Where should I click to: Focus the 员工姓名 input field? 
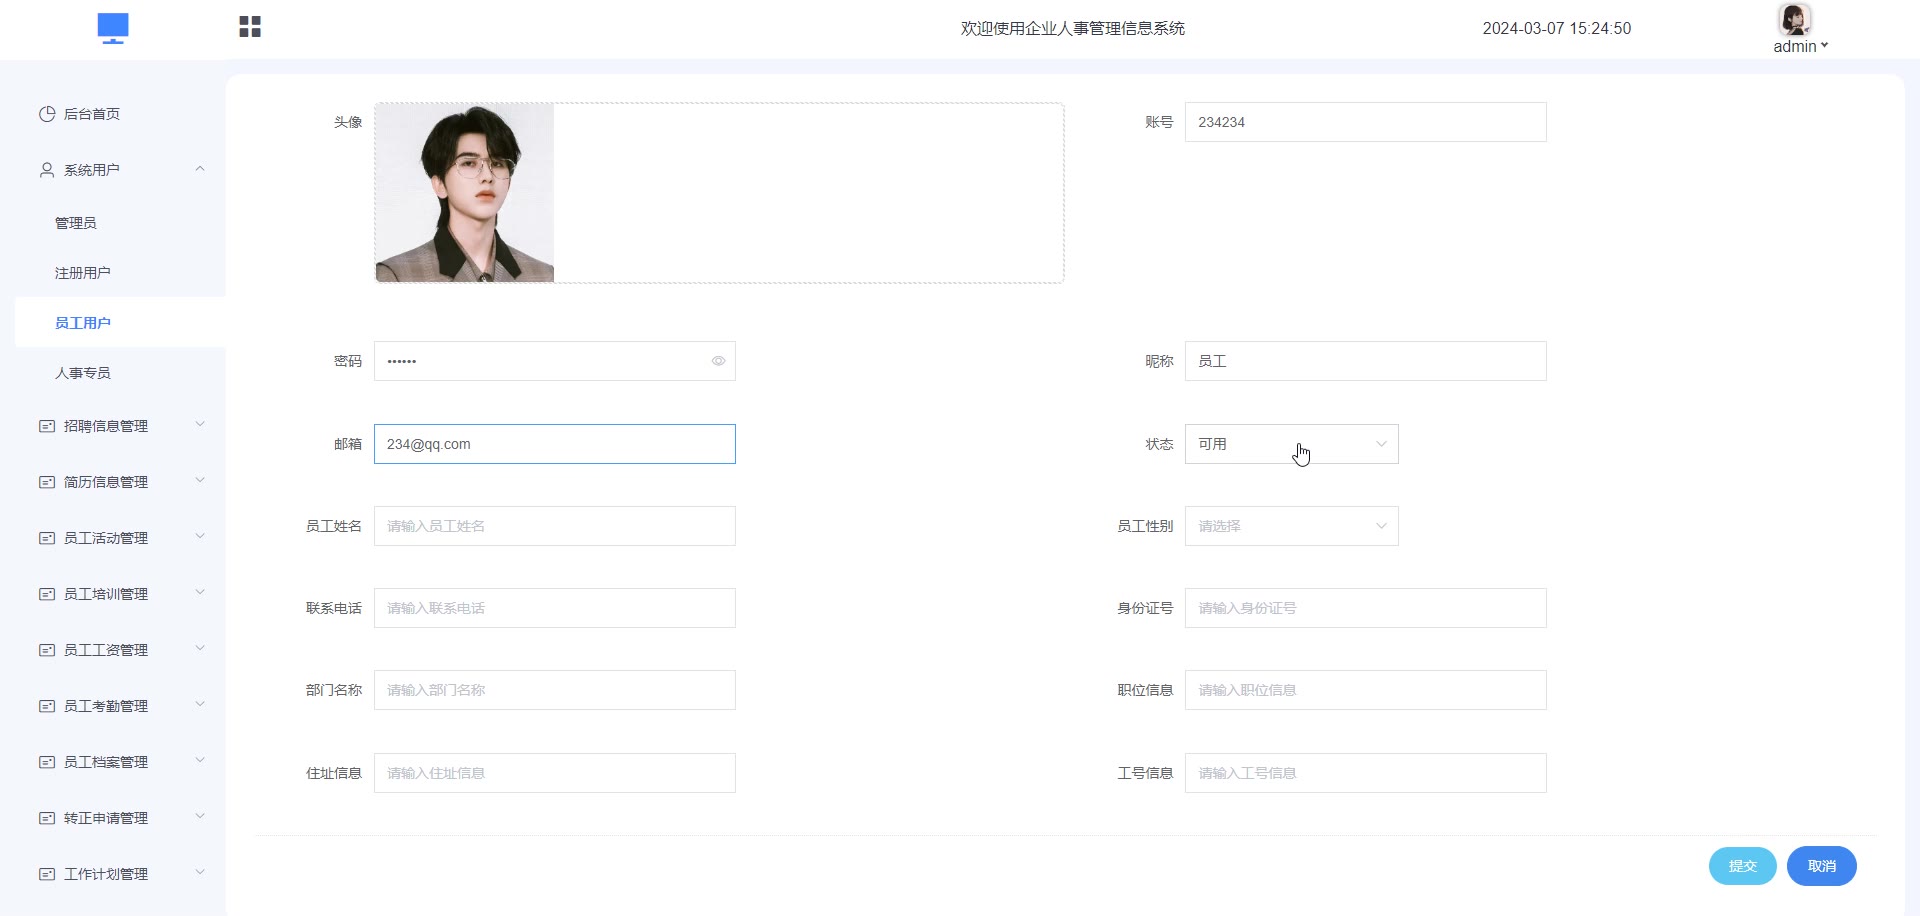554,526
